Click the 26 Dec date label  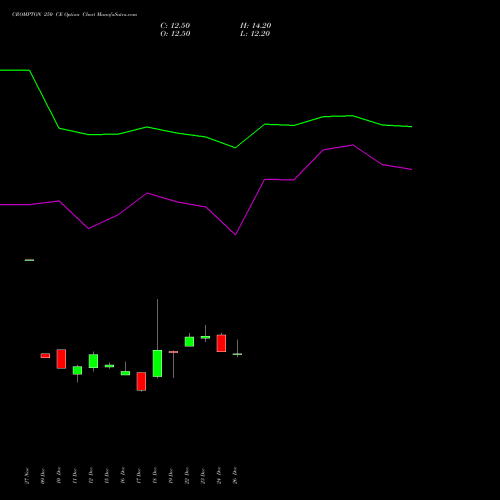pyautogui.click(x=235, y=476)
